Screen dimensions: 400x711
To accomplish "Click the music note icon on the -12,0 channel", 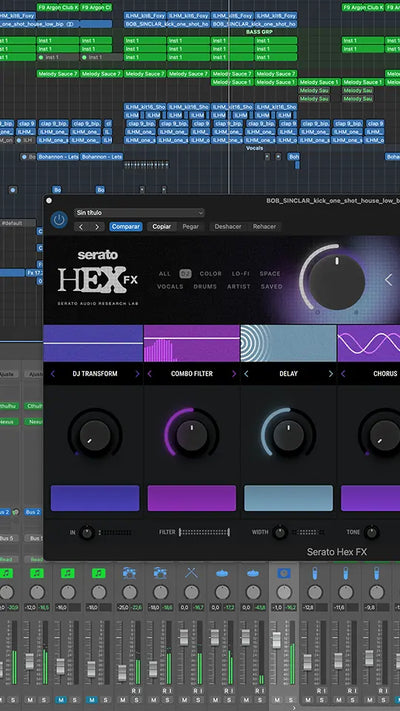I will coord(37,573).
